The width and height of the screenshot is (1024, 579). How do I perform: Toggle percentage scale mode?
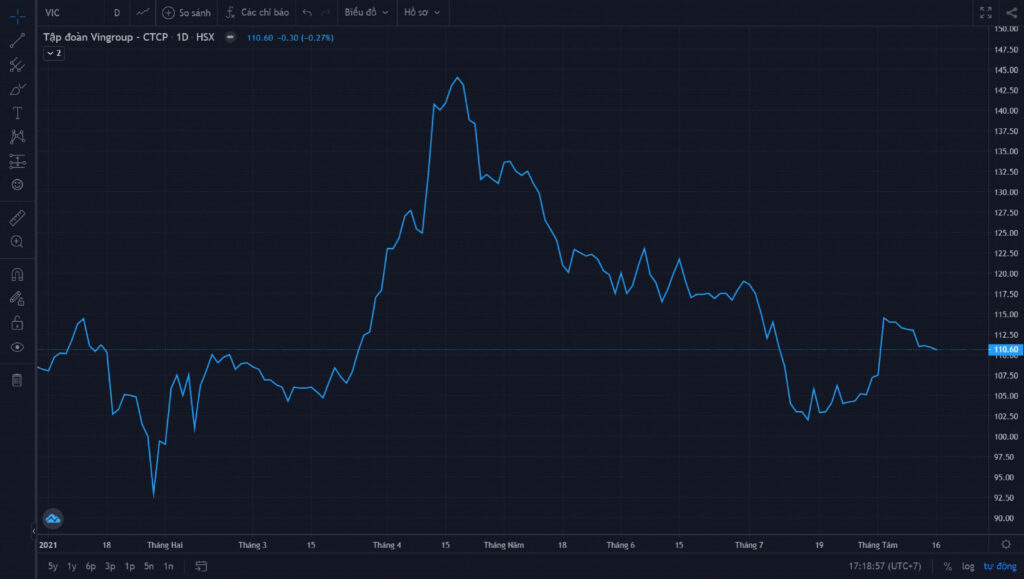[948, 566]
